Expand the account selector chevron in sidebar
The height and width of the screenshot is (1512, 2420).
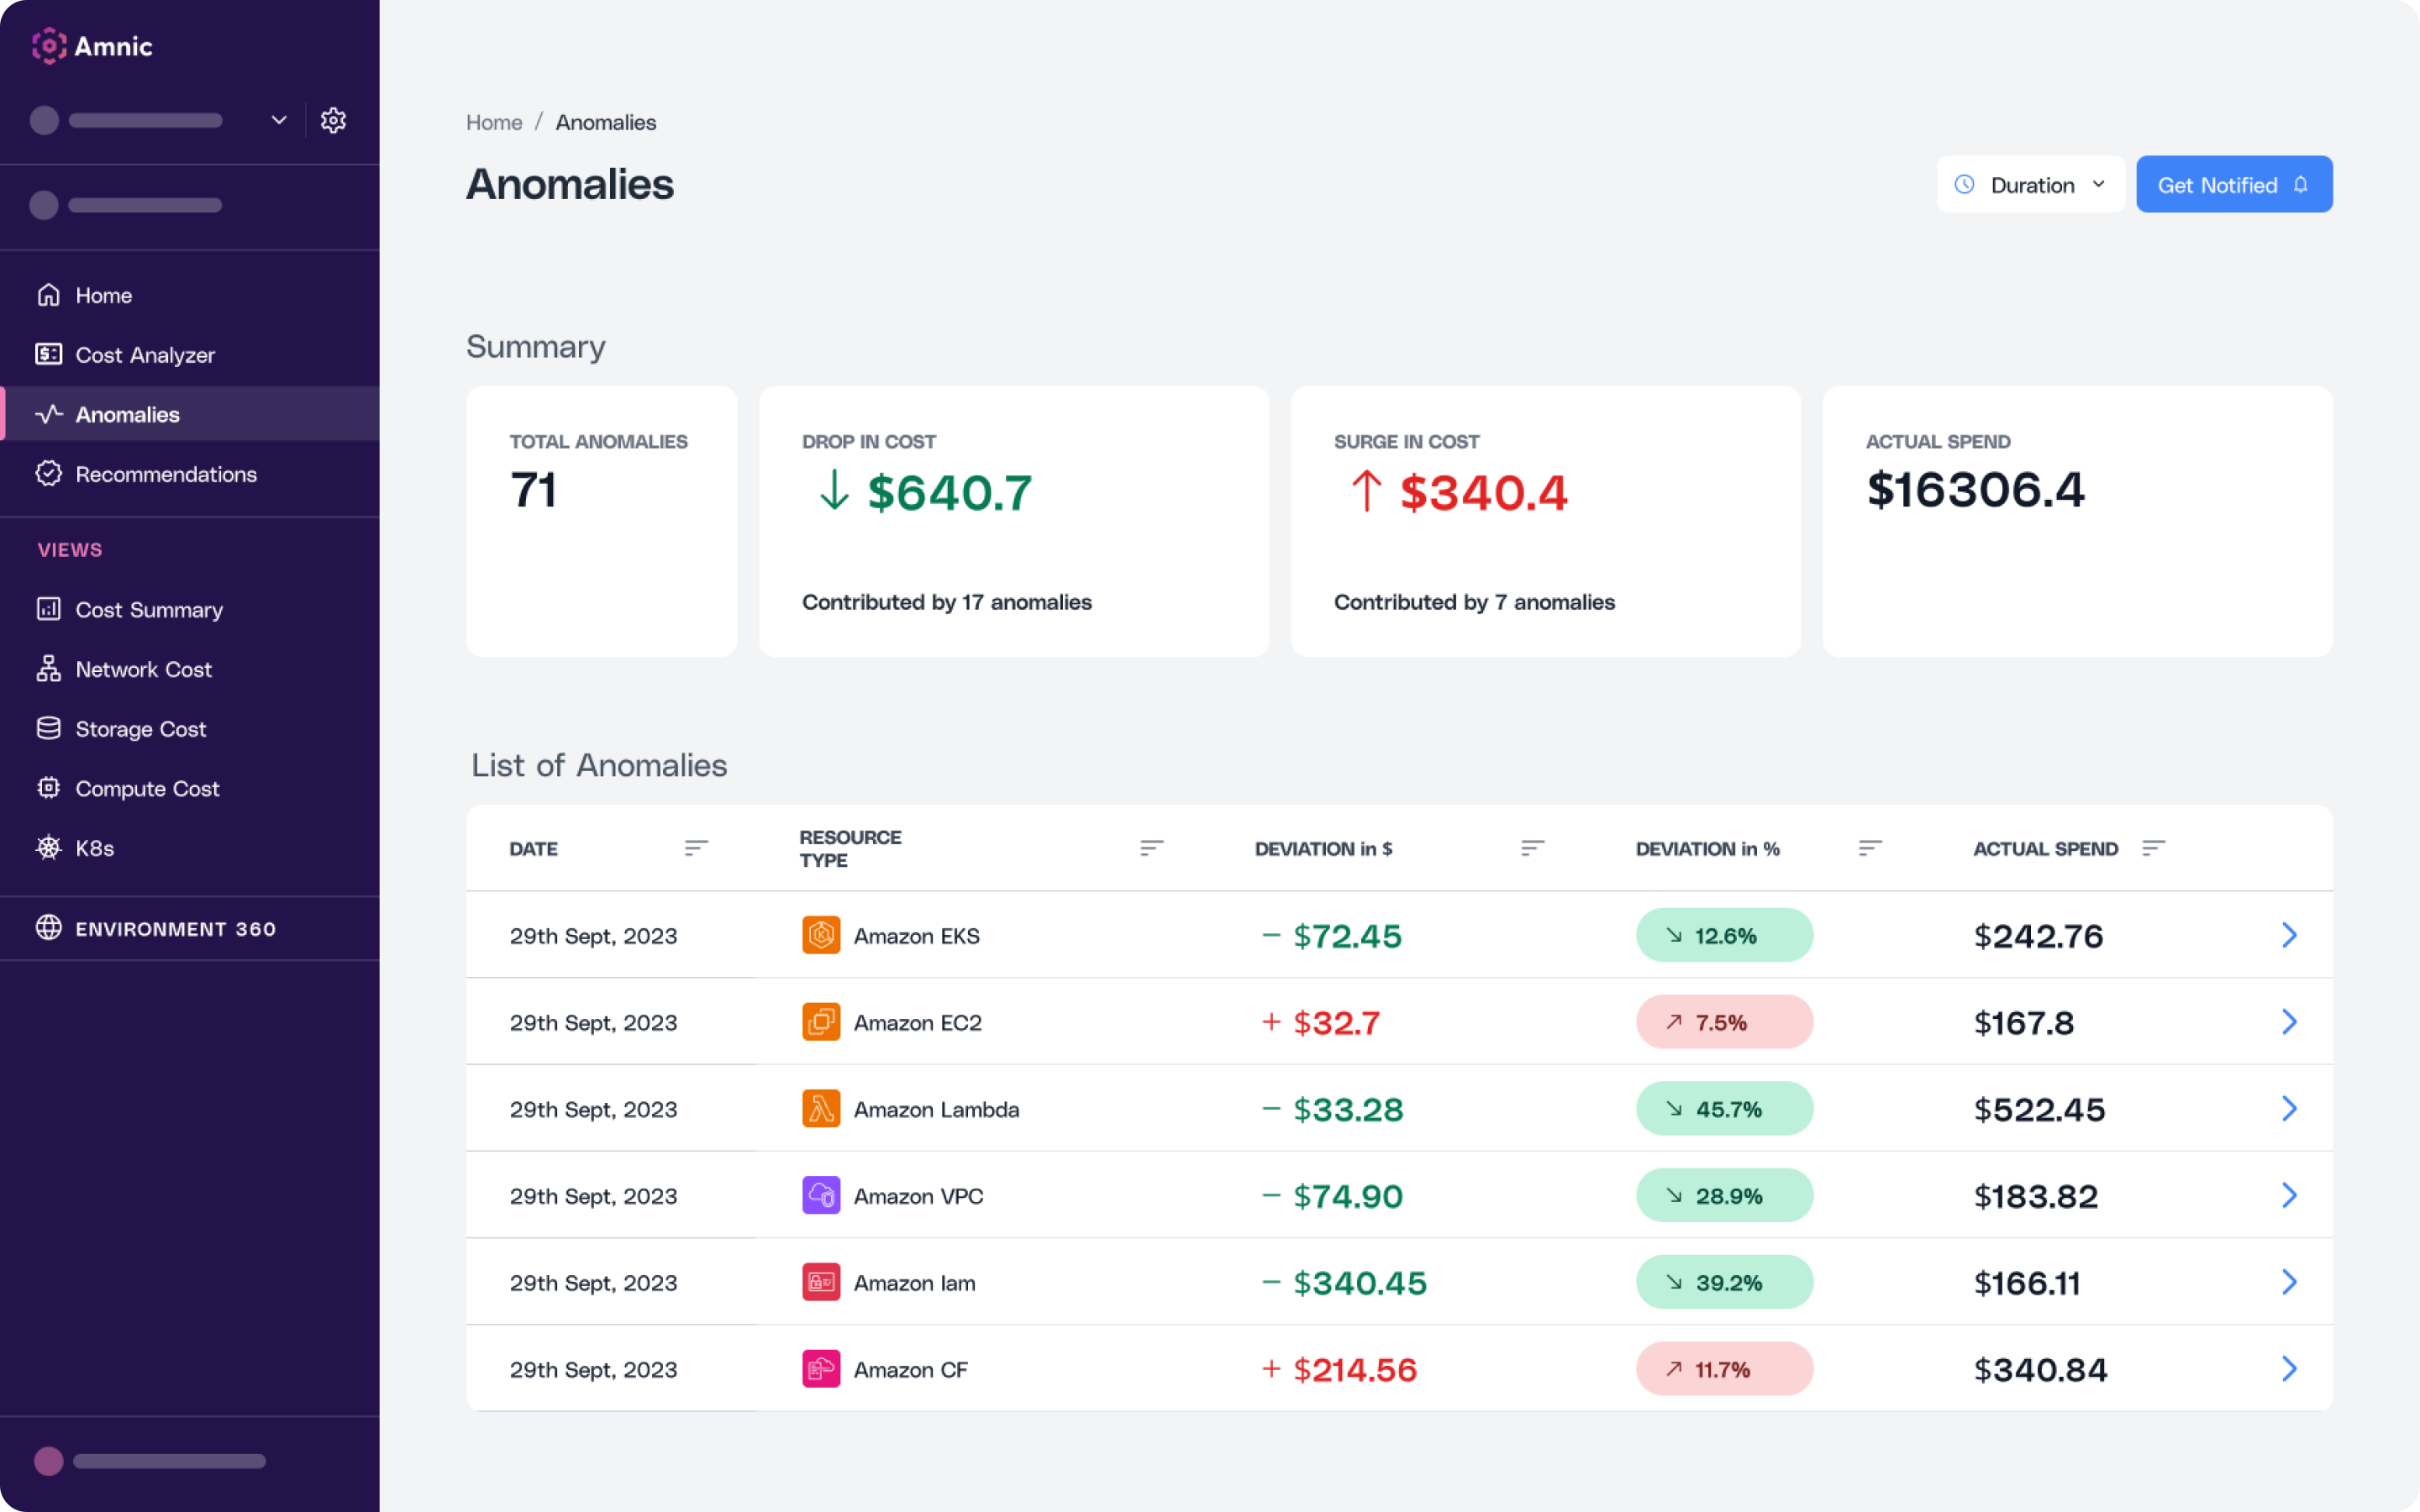[x=279, y=120]
